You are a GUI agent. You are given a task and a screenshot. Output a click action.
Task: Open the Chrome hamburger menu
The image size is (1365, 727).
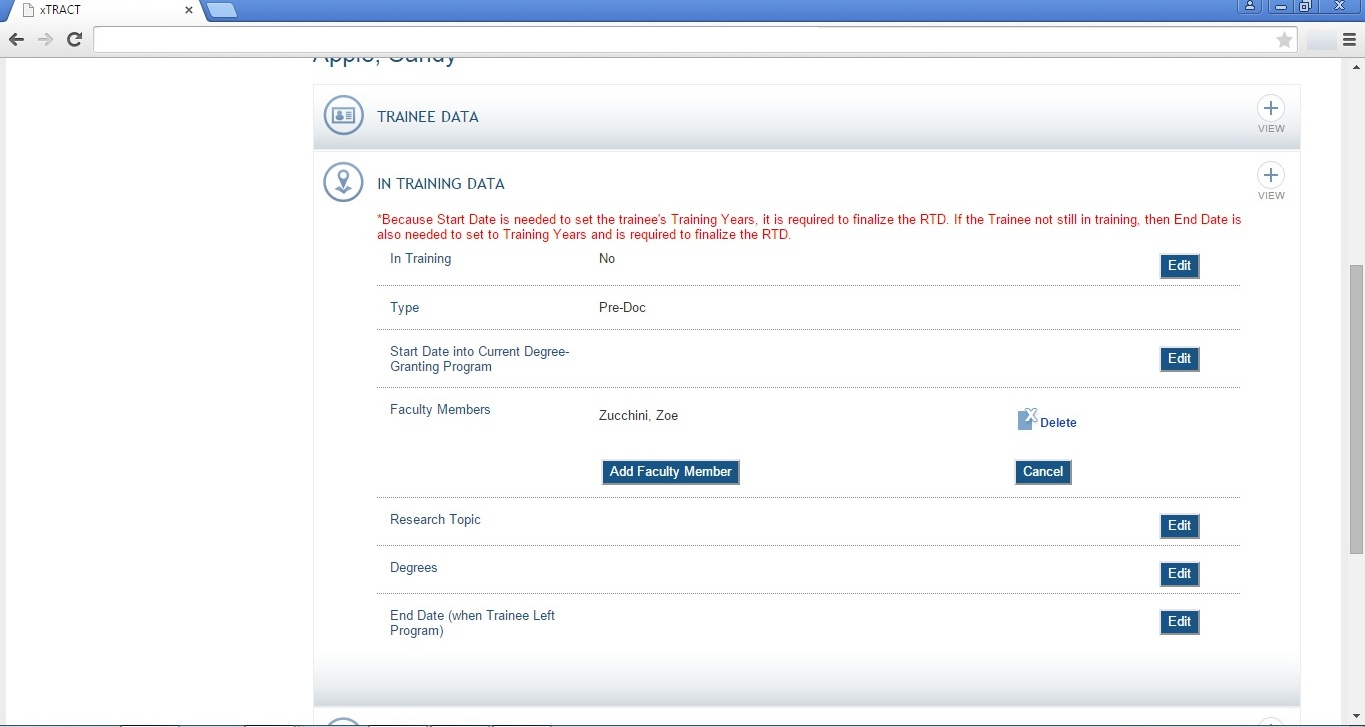[x=1349, y=40]
